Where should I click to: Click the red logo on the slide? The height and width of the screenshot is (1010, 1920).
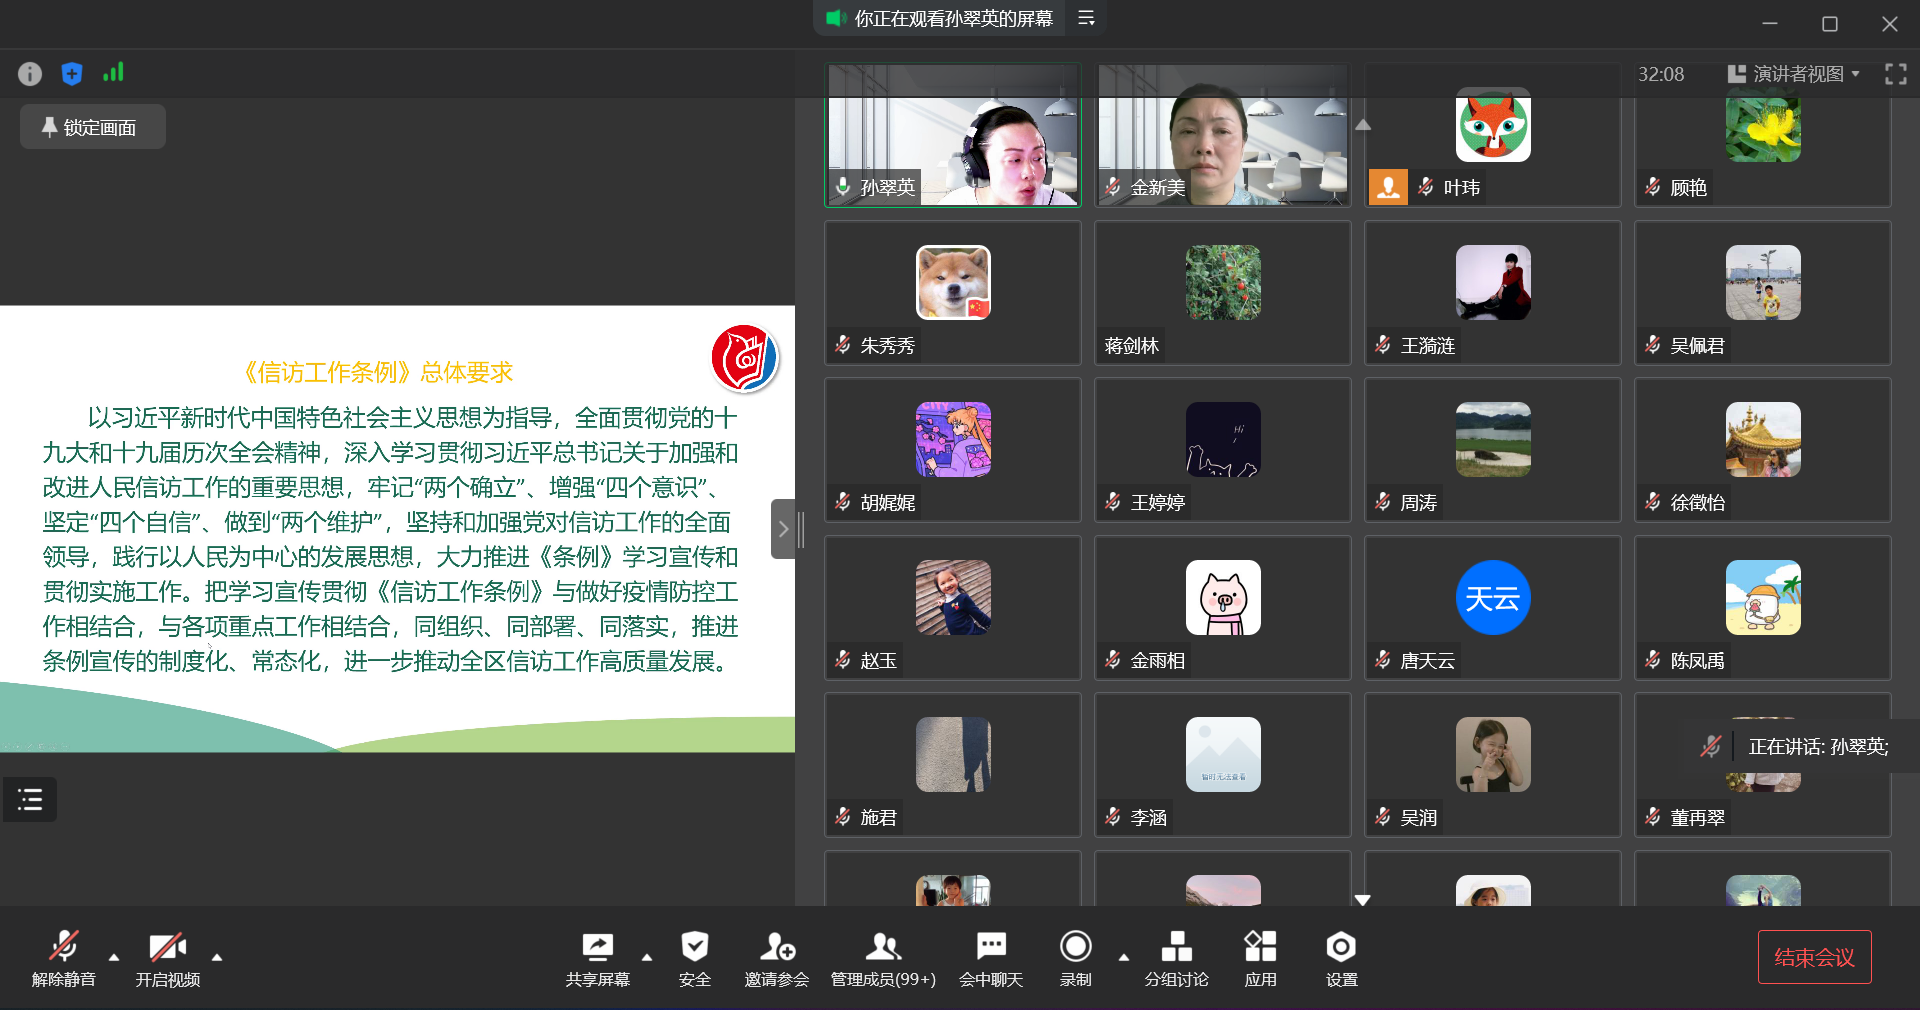pyautogui.click(x=745, y=358)
